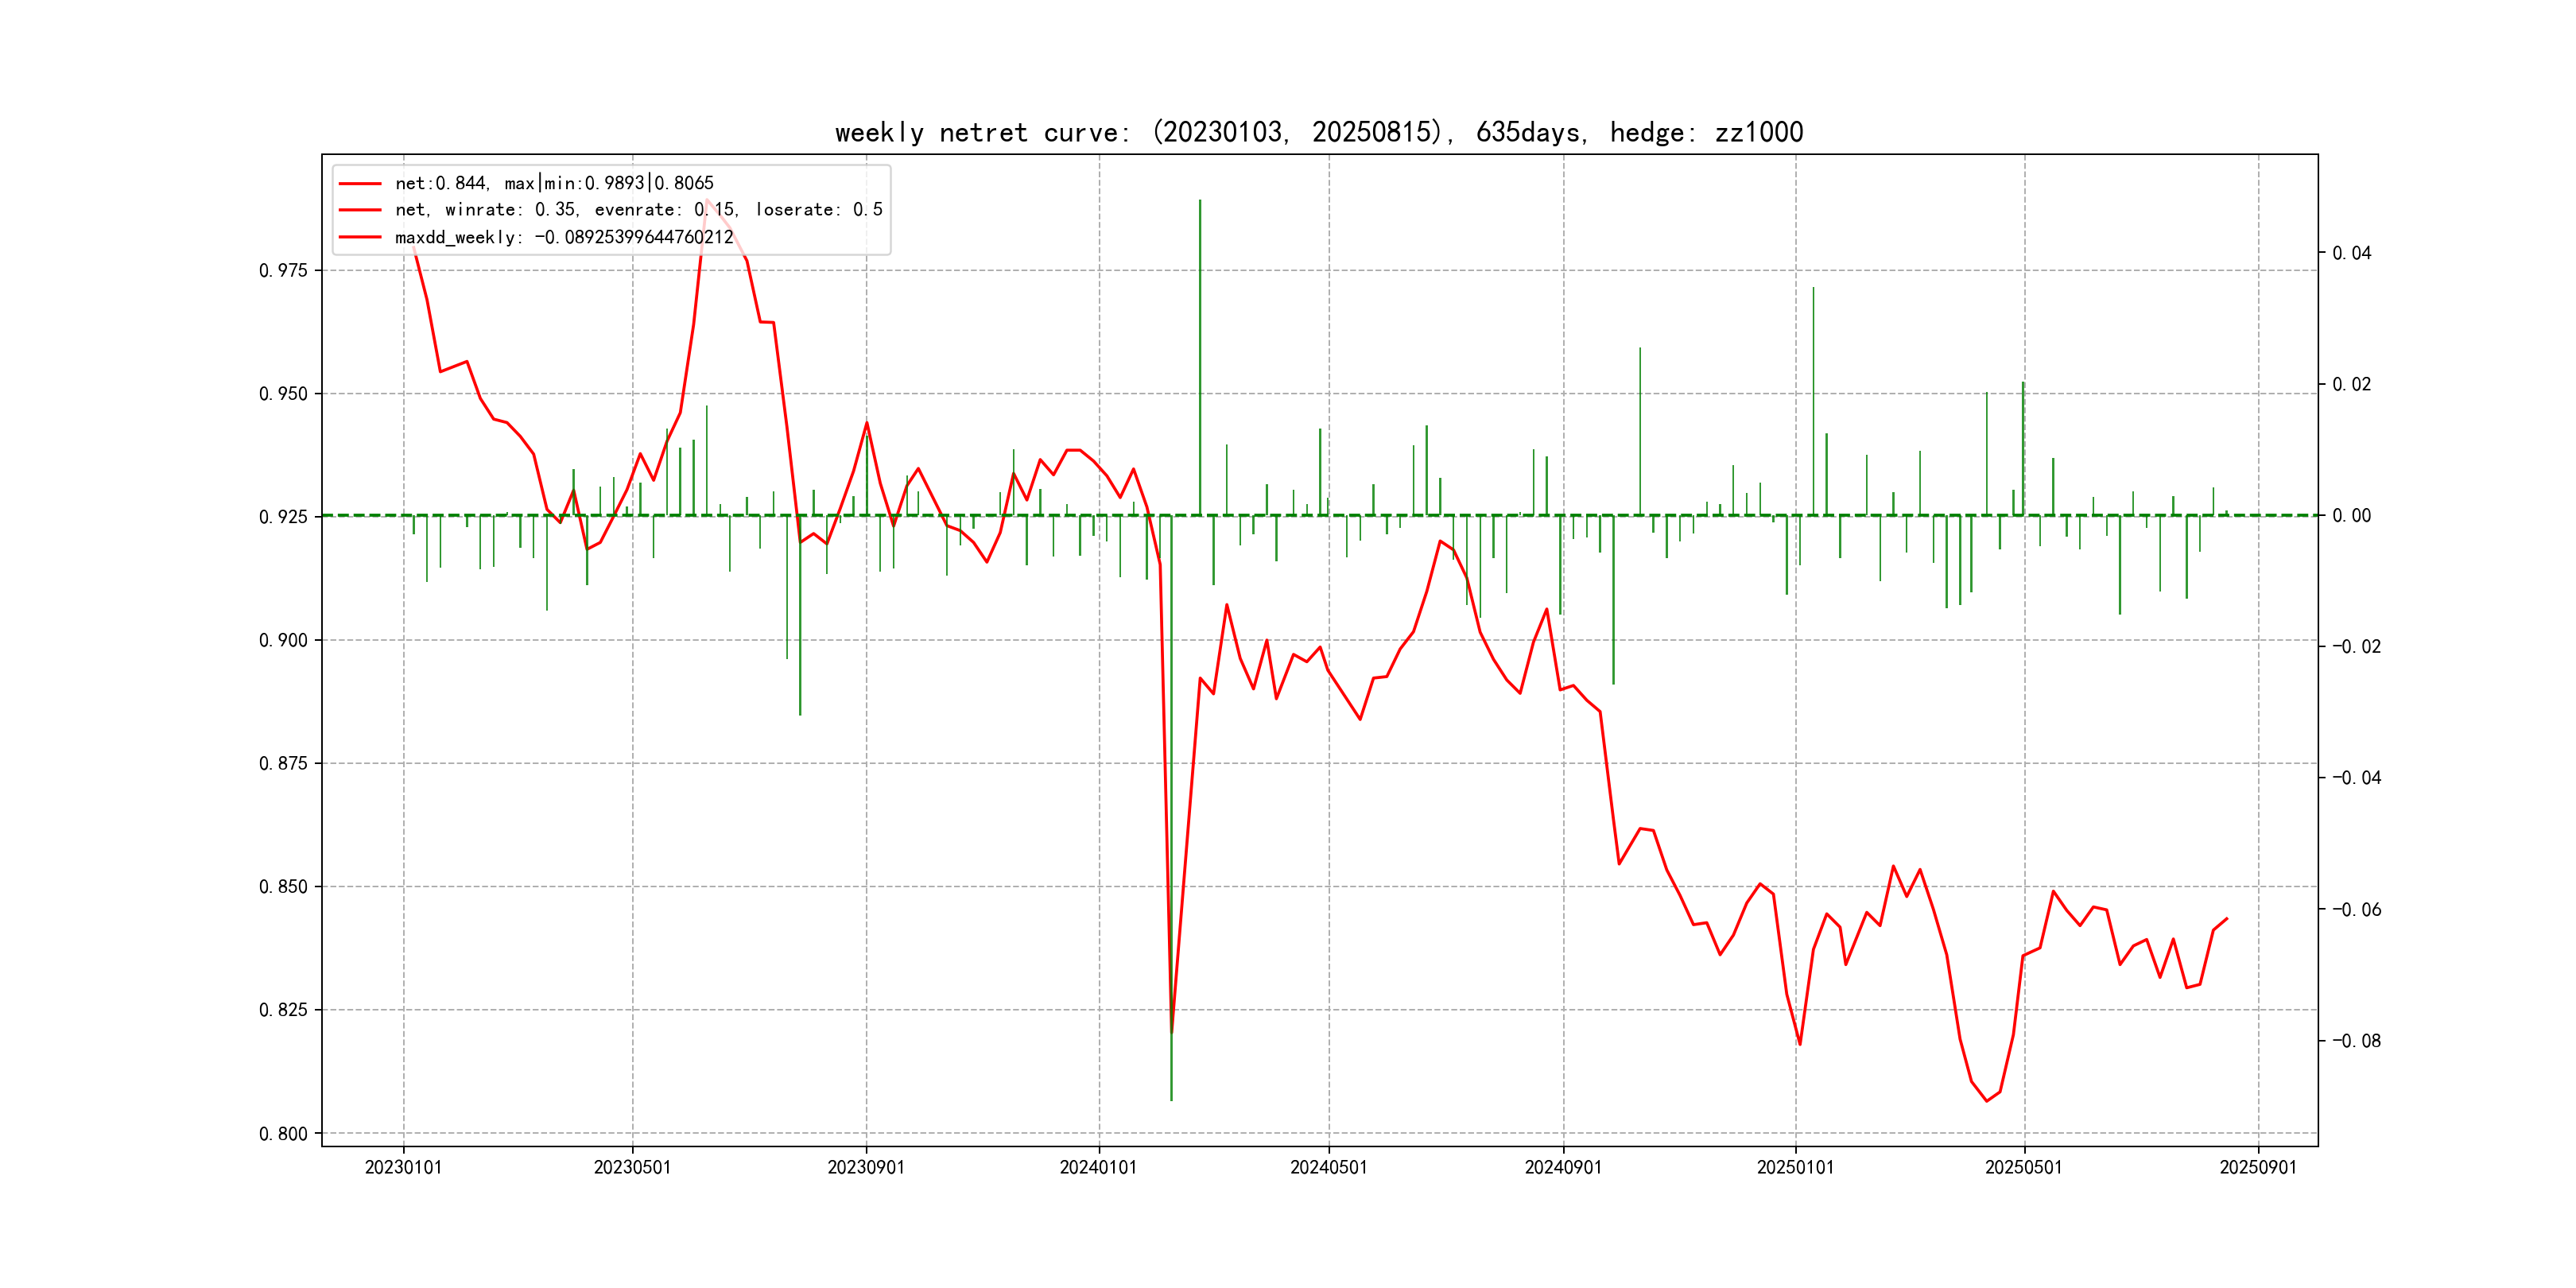
Task: Click the 0.00 right axis tick label
Action: pos(2351,516)
